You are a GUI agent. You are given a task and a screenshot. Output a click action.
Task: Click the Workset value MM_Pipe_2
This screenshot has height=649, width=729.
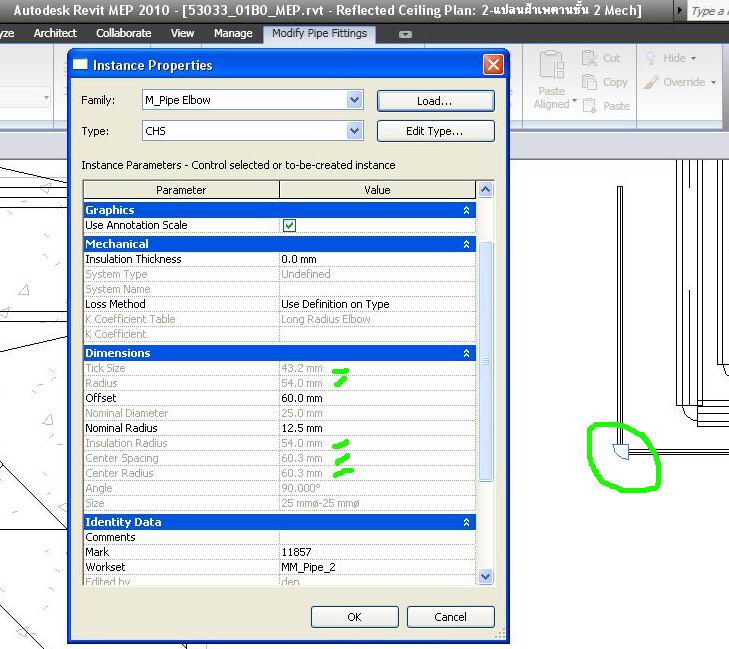pos(377,567)
